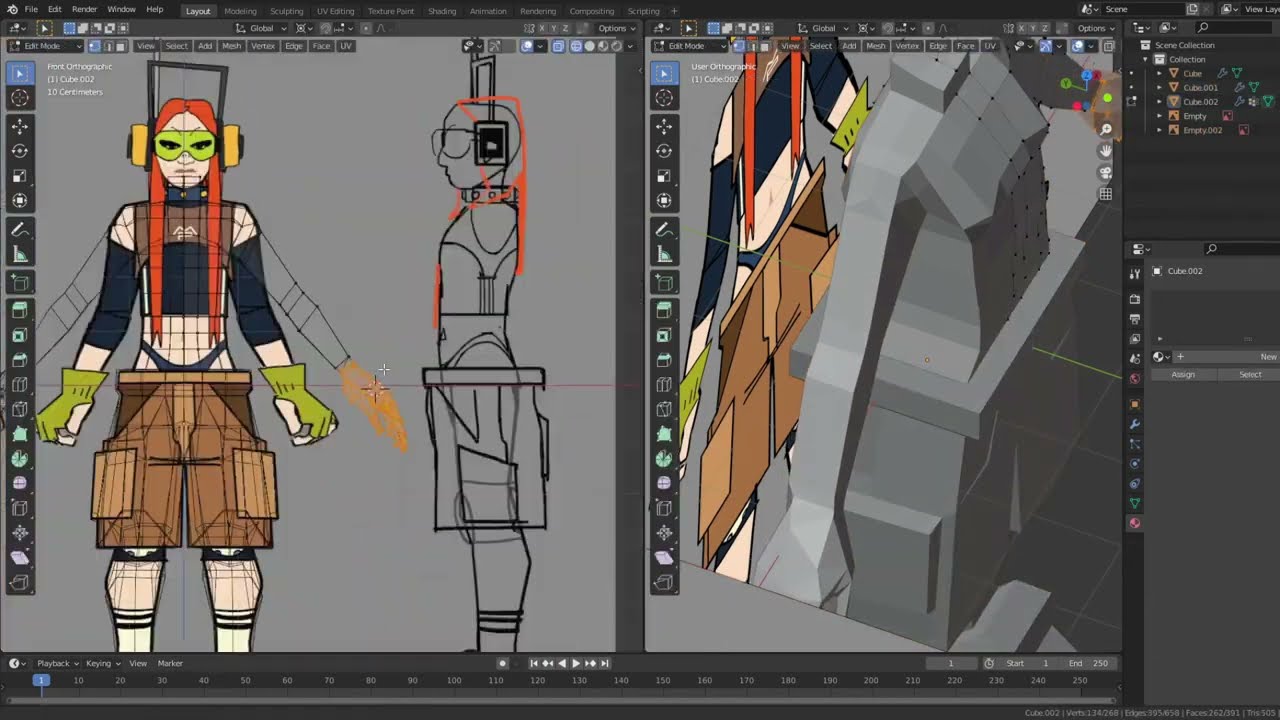Select the Transform tool in the left viewport toolbar

20,201
